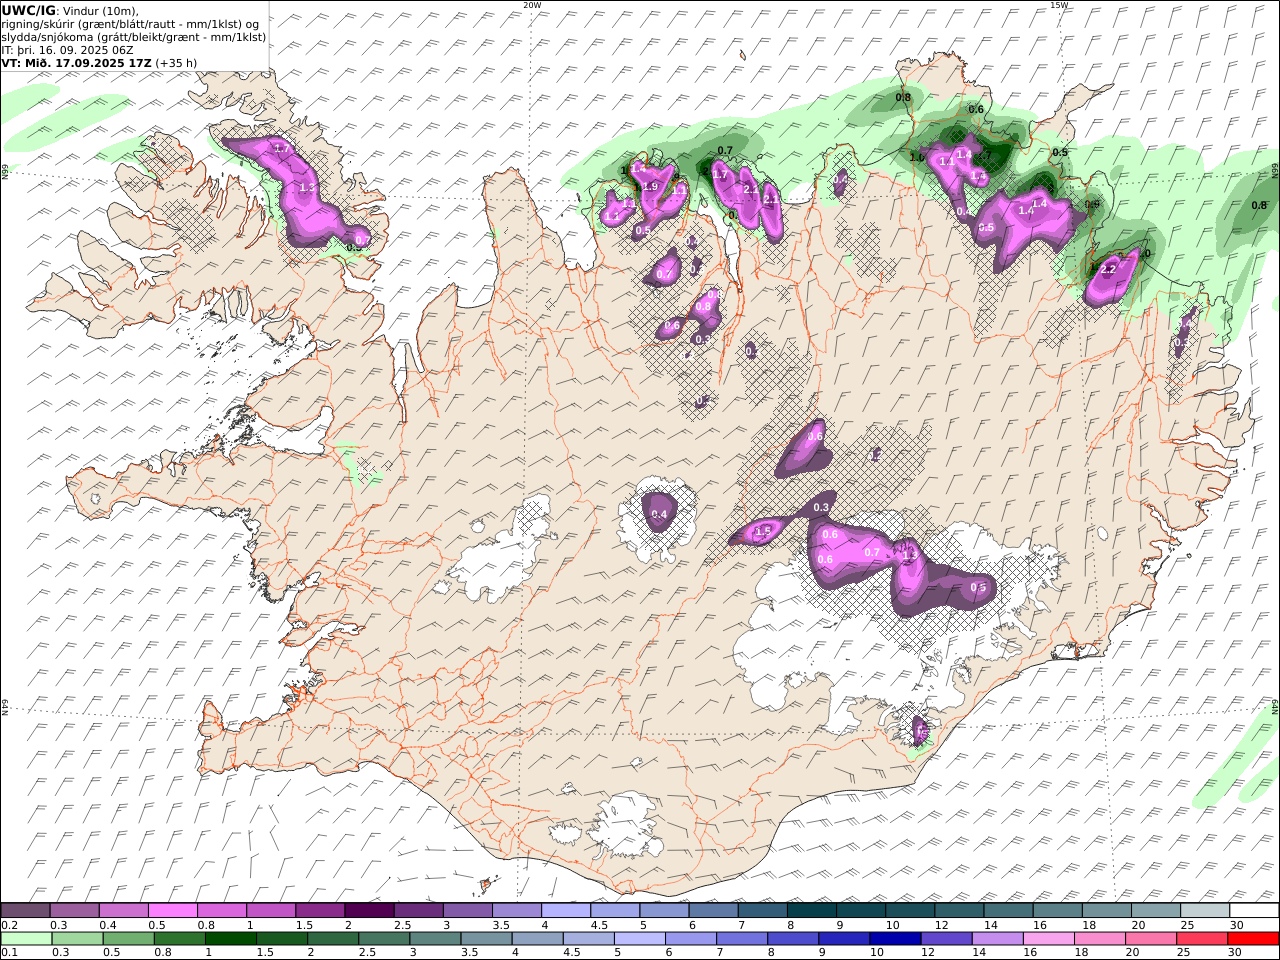Pick the 12 teal swatch in upper legend row
Screen dimensions: 1280x960
click(x=959, y=911)
